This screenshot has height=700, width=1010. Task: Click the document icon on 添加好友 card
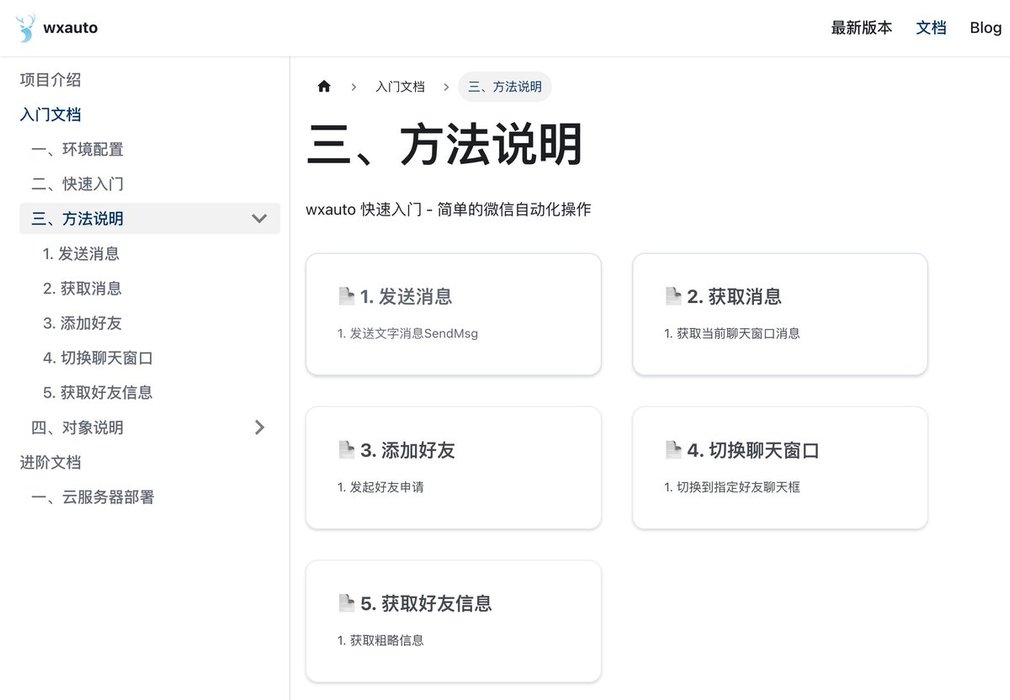[347, 450]
